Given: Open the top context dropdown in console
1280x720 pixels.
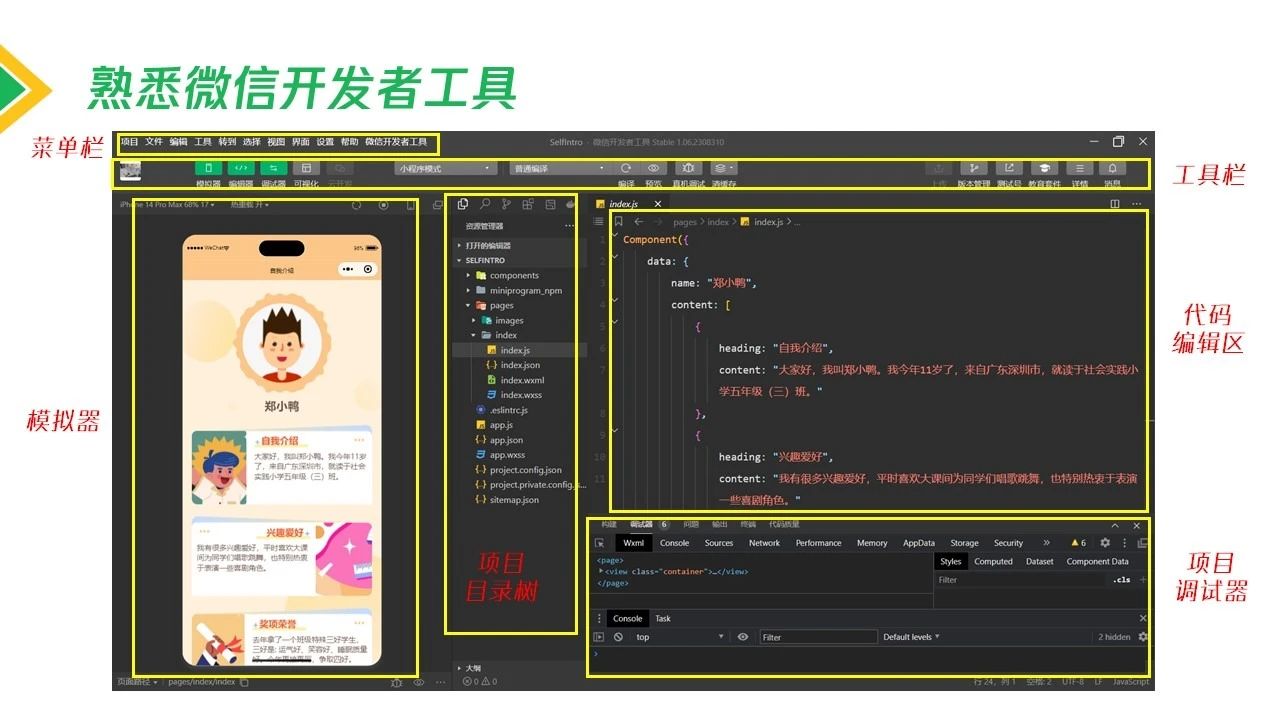Looking at the screenshot, I should (x=679, y=637).
